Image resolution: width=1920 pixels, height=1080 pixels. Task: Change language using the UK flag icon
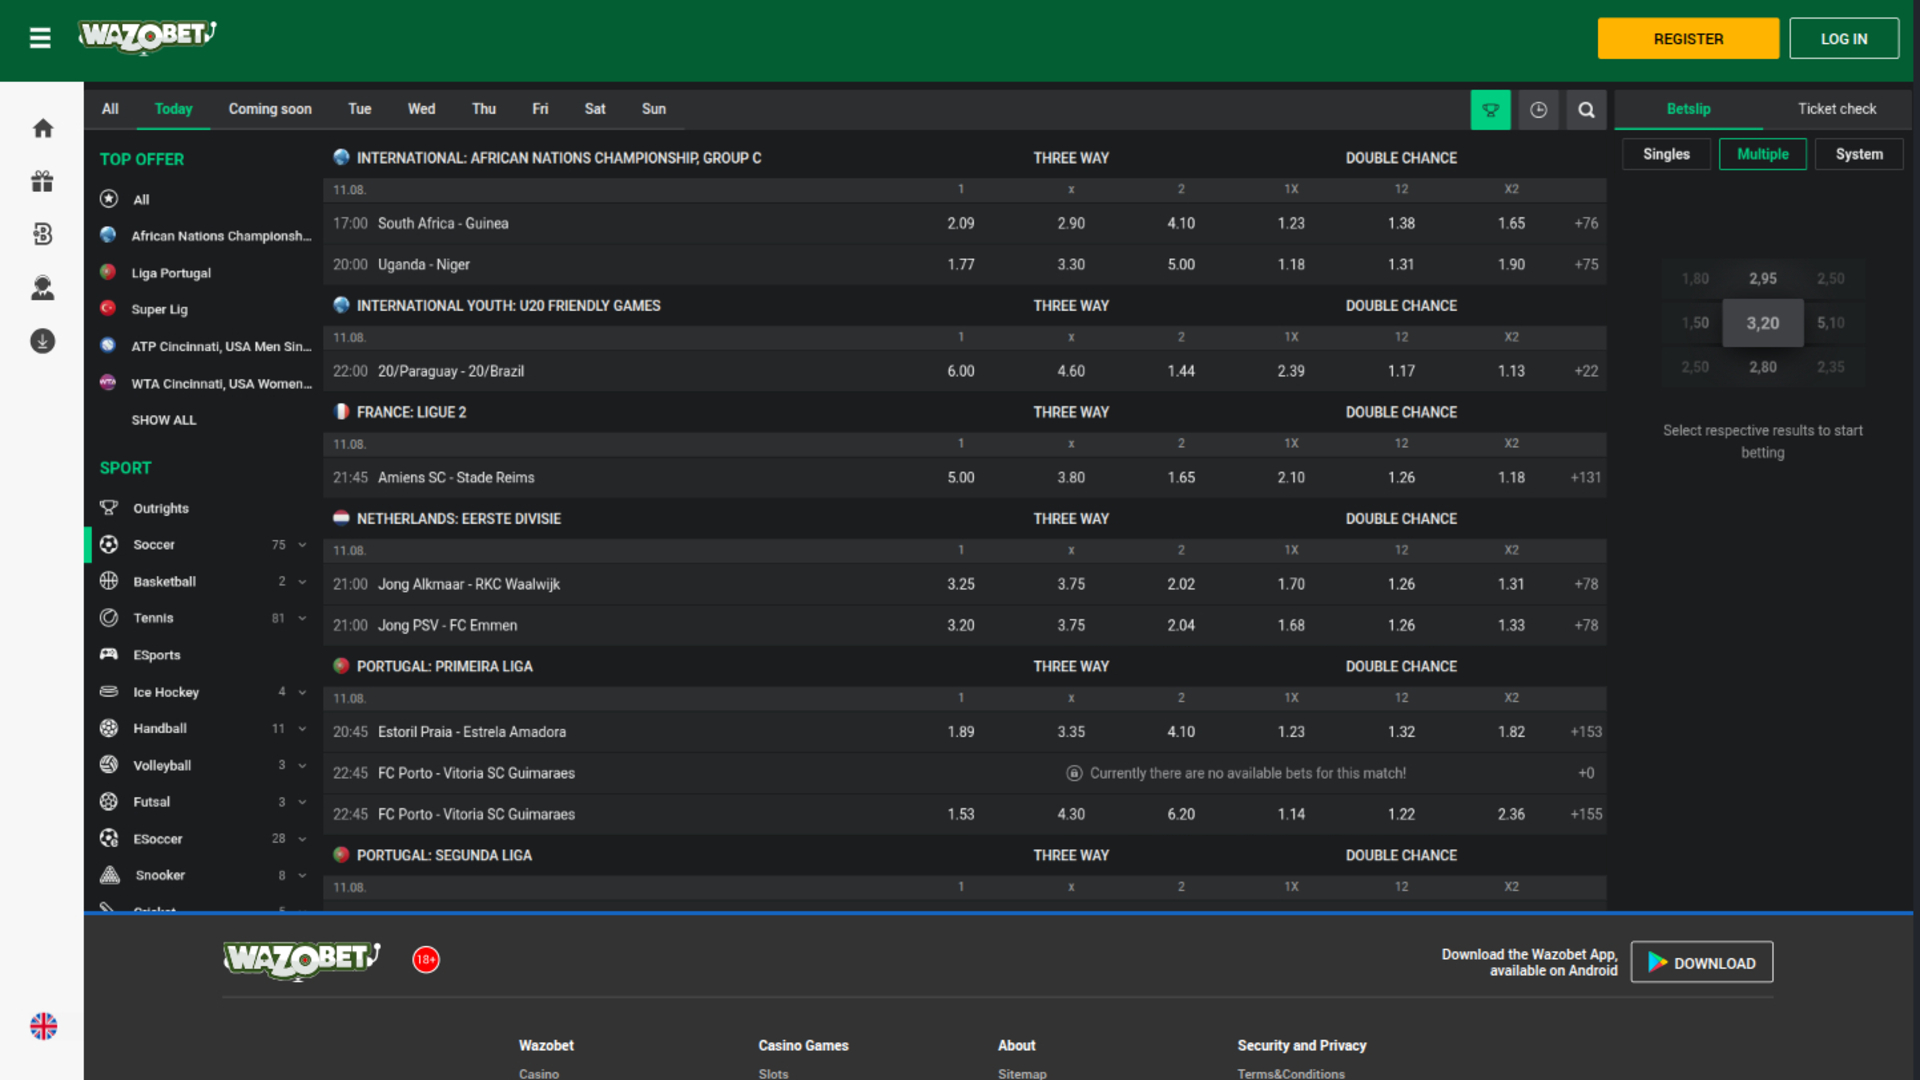click(x=43, y=1025)
